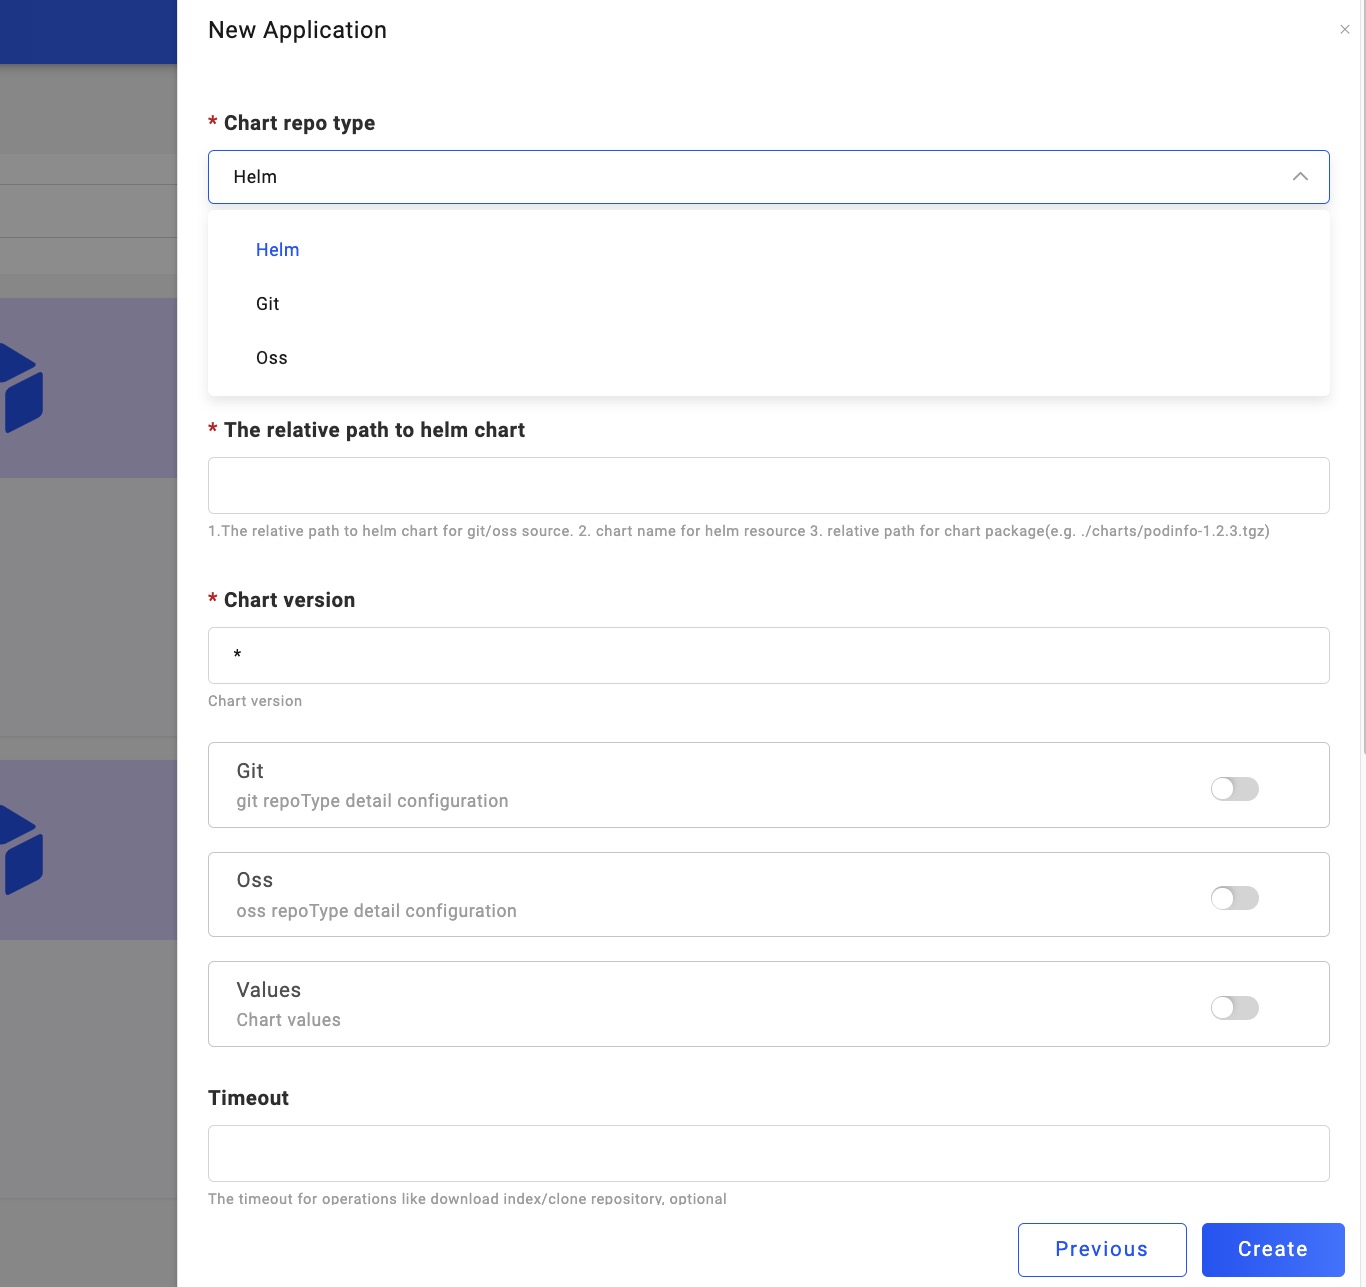Close the New Application drawer

tap(1344, 30)
